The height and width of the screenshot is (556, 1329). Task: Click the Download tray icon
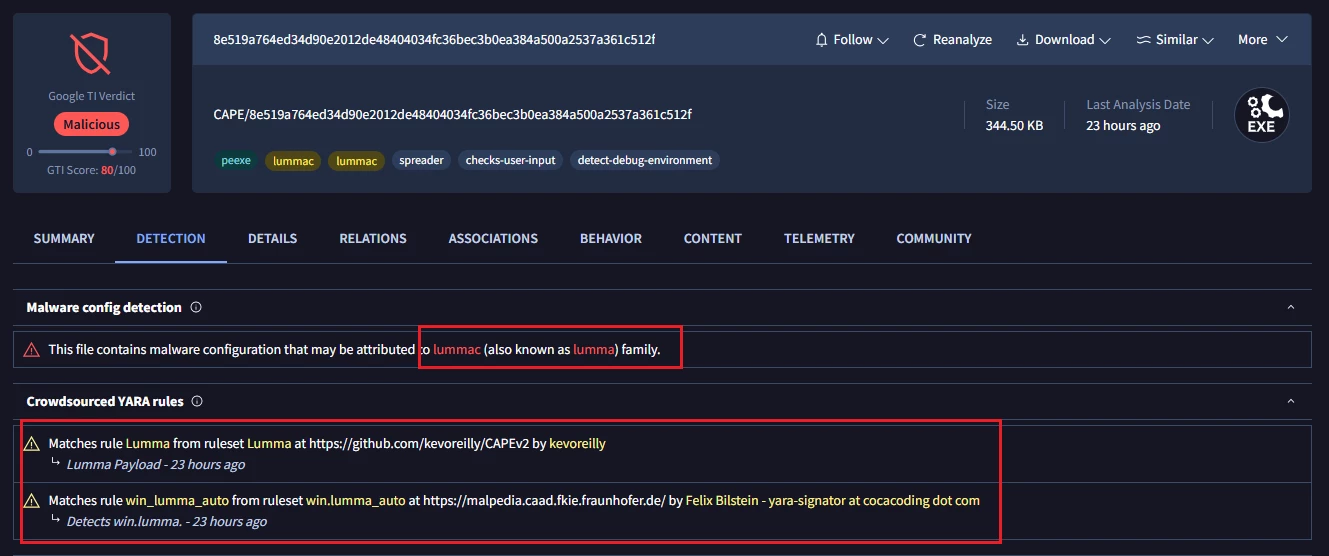coord(1023,40)
